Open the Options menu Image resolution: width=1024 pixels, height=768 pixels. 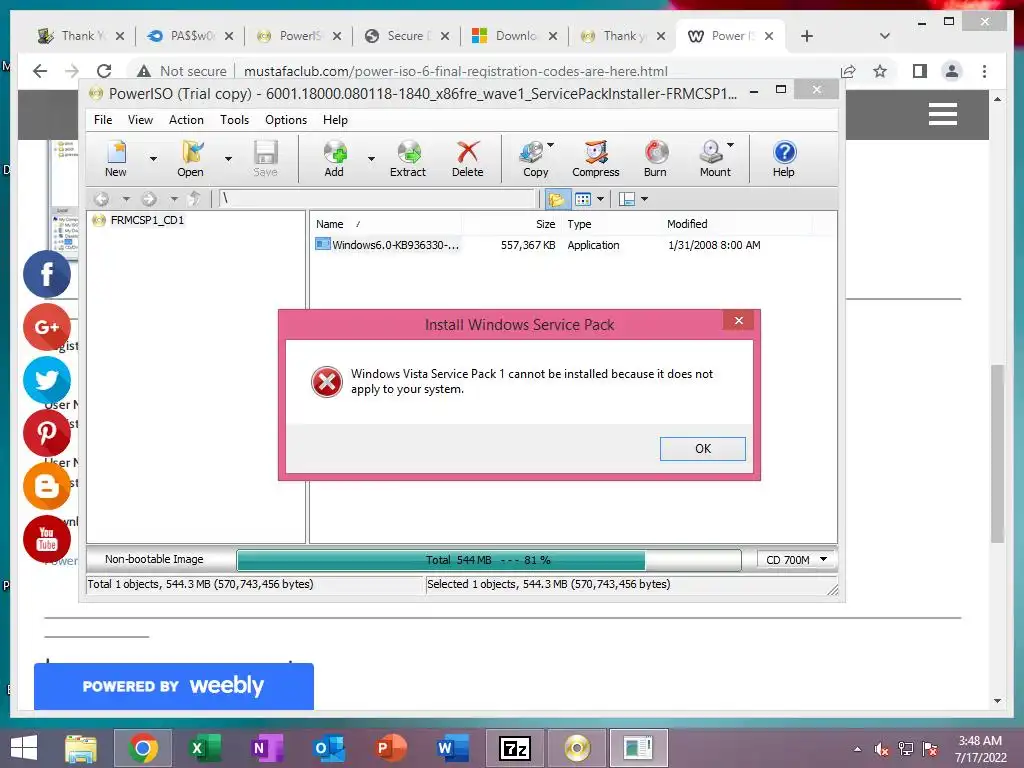point(286,120)
